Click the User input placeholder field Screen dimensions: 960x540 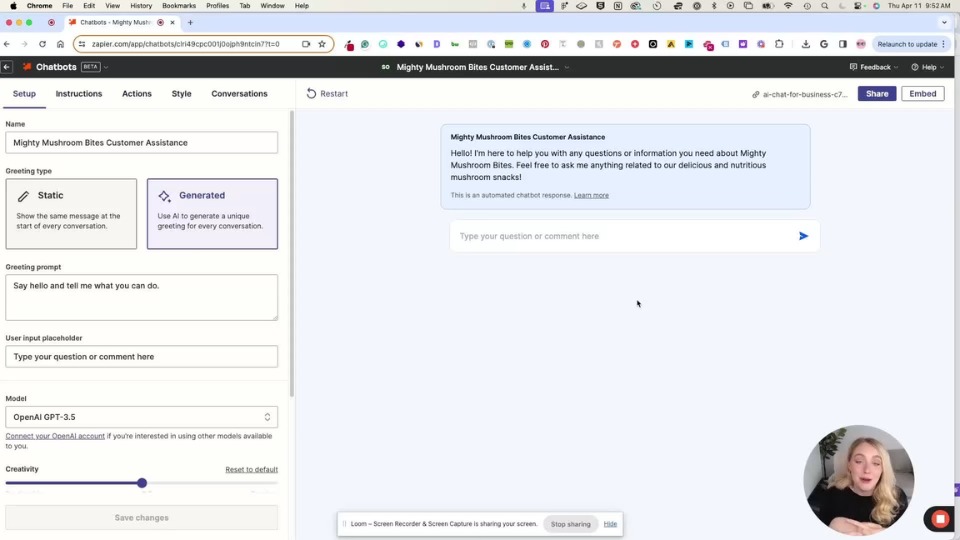tap(141, 356)
